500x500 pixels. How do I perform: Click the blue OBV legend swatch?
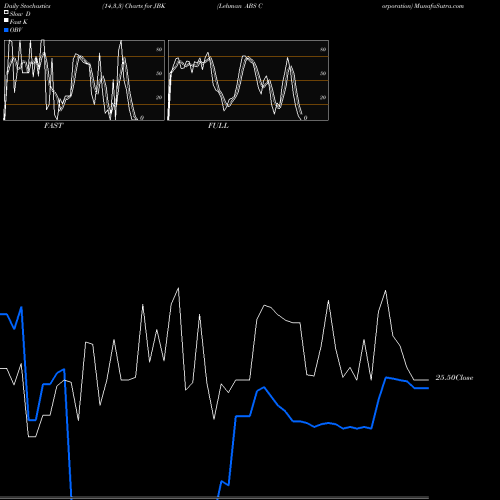point(6,30)
